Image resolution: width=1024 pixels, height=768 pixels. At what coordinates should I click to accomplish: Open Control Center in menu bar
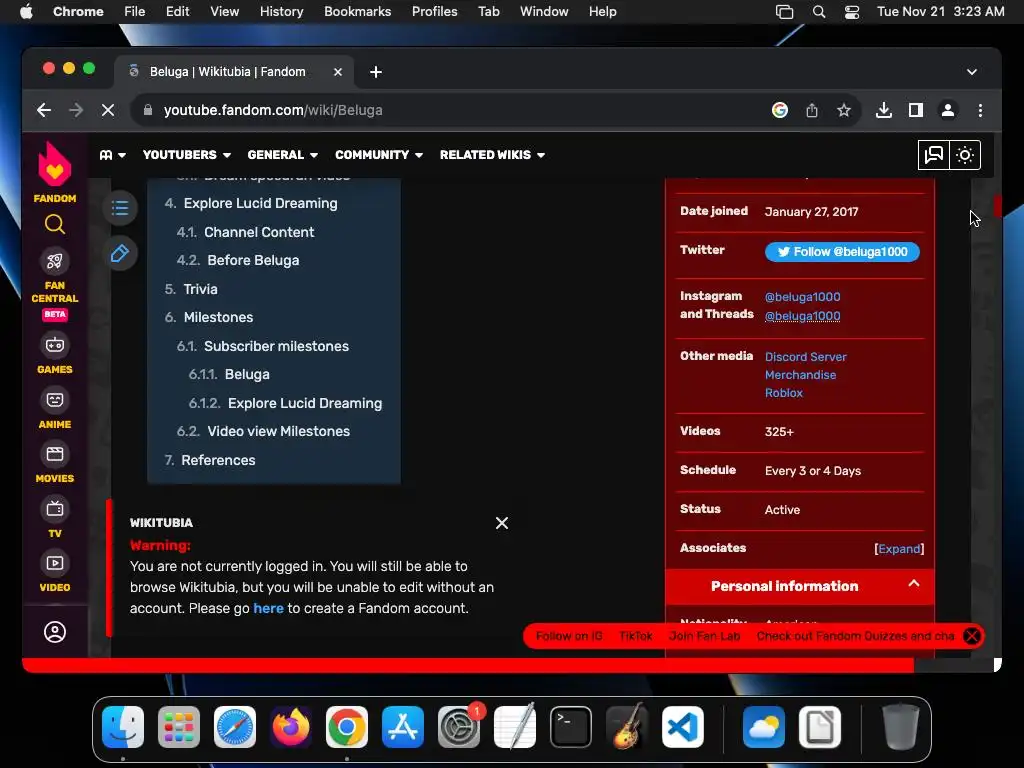point(852,12)
